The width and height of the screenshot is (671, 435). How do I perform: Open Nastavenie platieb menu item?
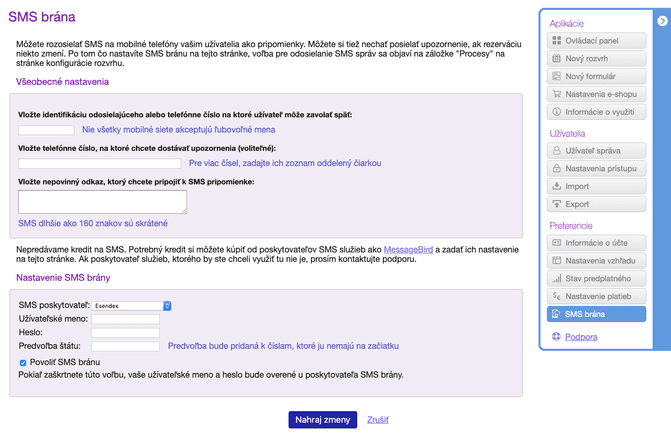596,296
